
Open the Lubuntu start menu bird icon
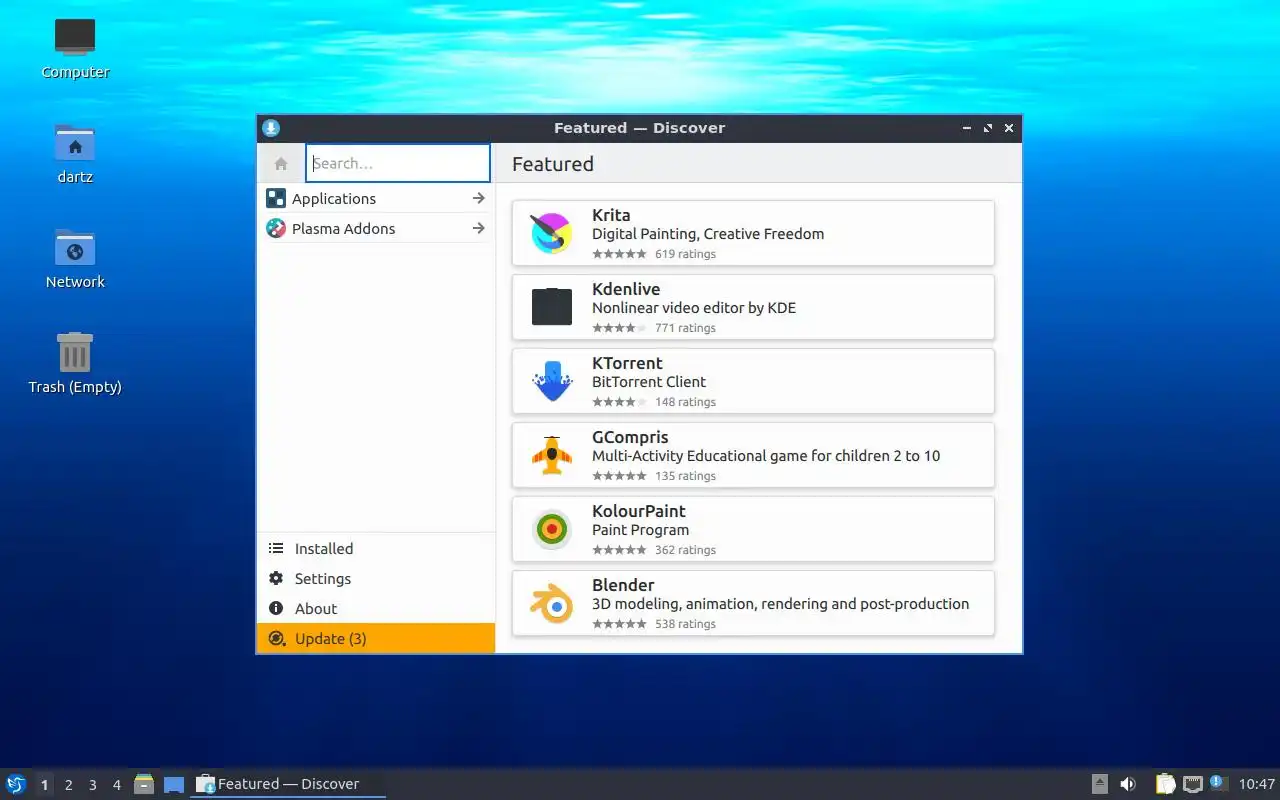click(x=16, y=784)
